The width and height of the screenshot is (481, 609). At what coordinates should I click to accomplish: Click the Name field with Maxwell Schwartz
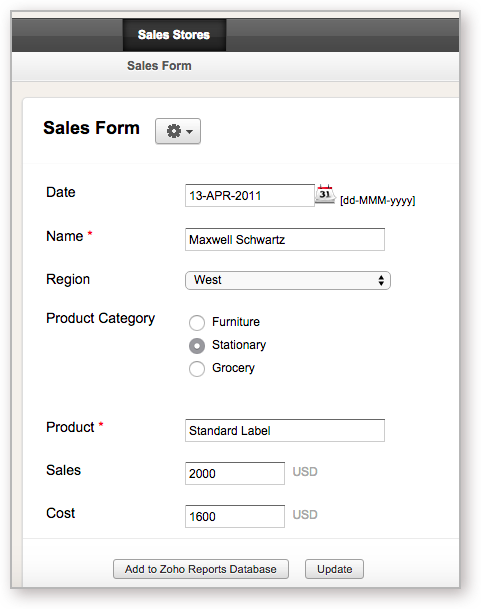point(285,239)
